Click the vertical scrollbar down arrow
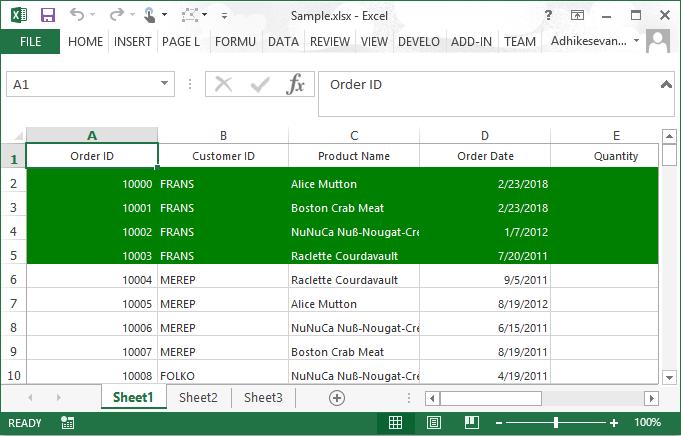Viewport: 681px width, 436px height. click(669, 377)
